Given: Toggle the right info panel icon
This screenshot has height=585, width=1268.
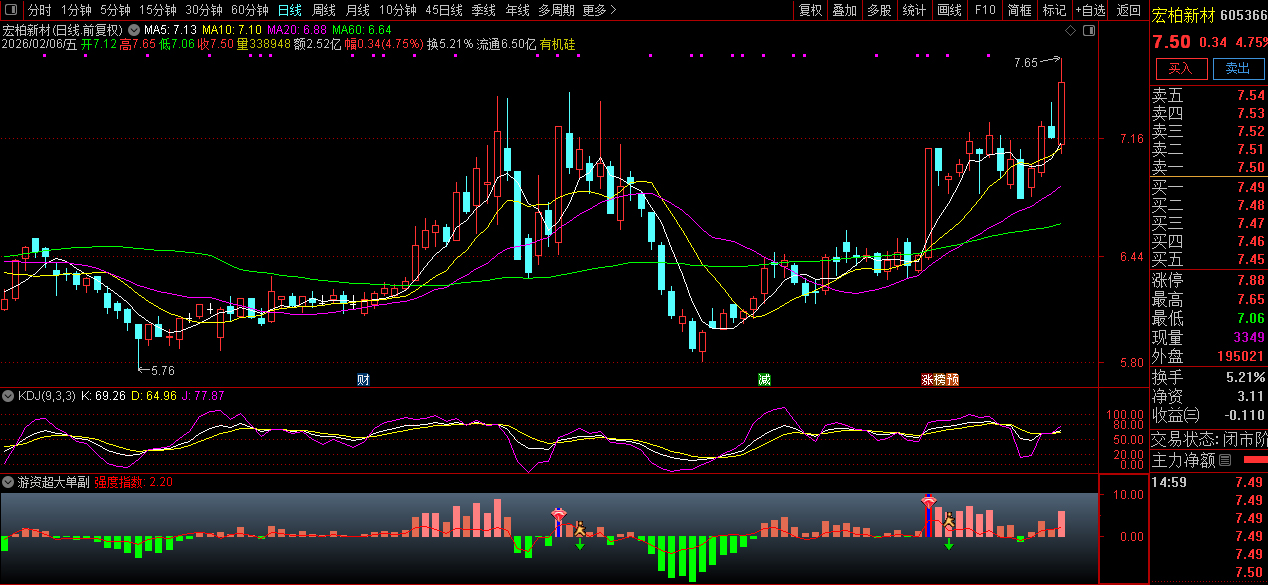Looking at the screenshot, I should tap(1090, 31).
